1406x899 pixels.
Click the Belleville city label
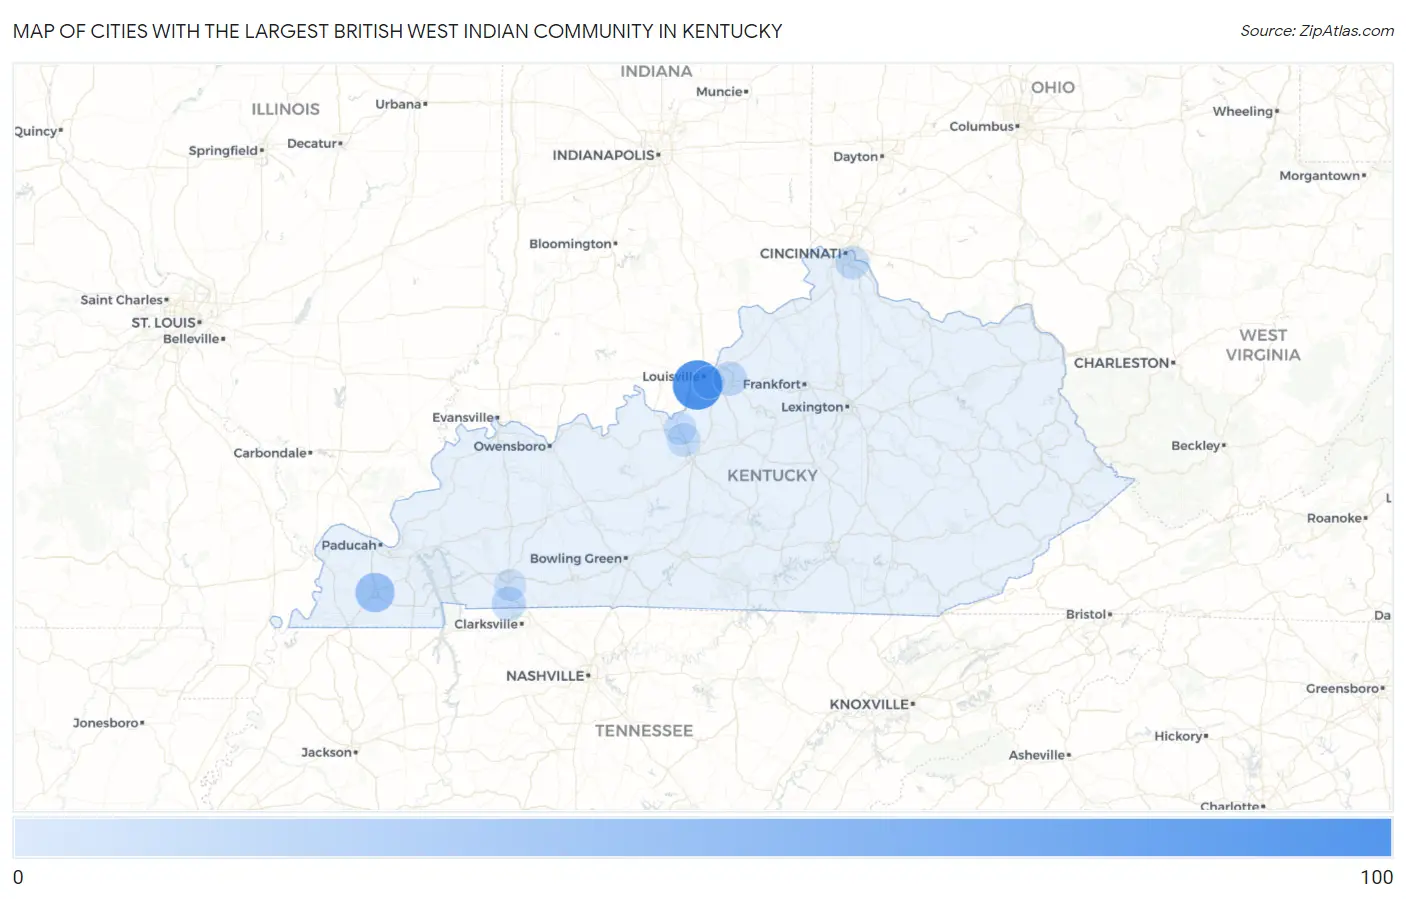[192, 339]
